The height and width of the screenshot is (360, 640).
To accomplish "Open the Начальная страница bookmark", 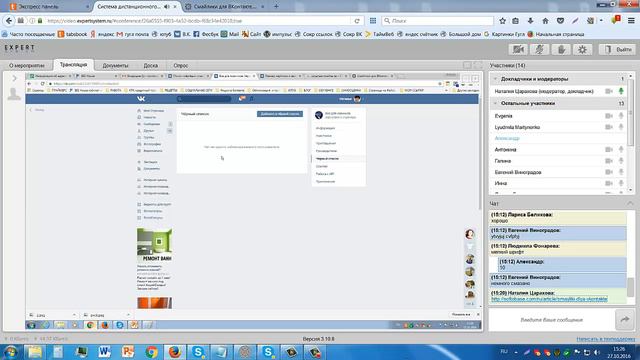I will [556, 34].
